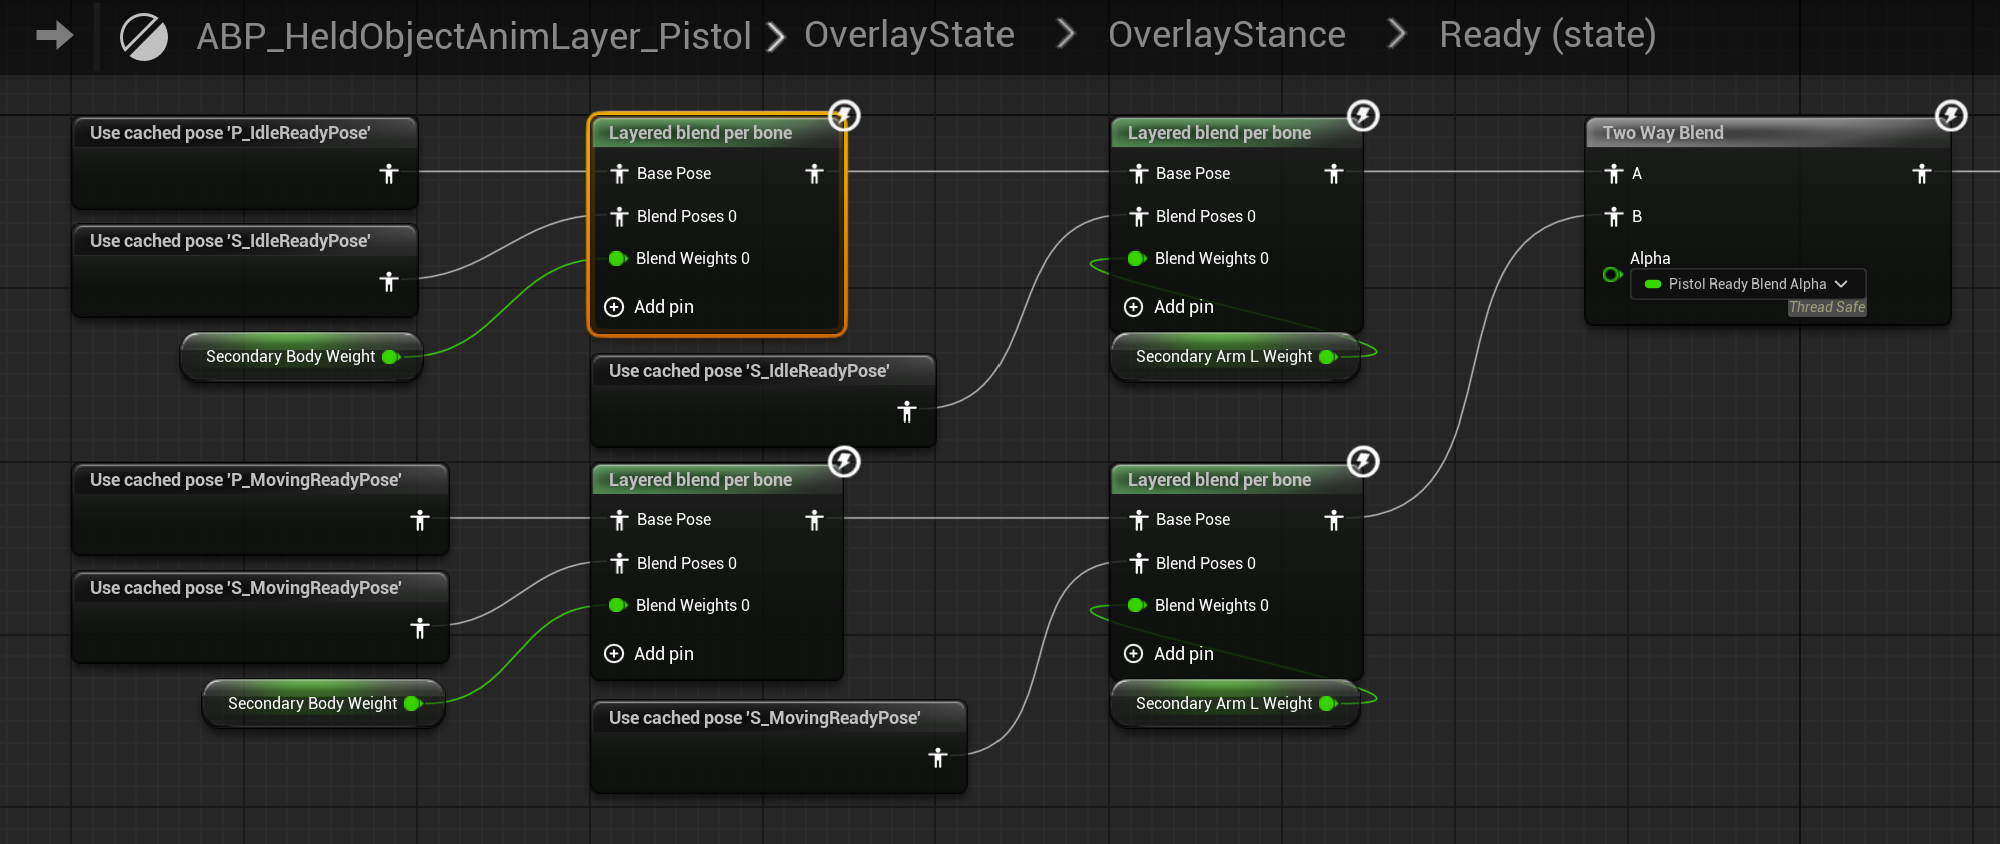
Task: Click the output pose pin of P_IdleReadyPose
Action: pos(389,174)
